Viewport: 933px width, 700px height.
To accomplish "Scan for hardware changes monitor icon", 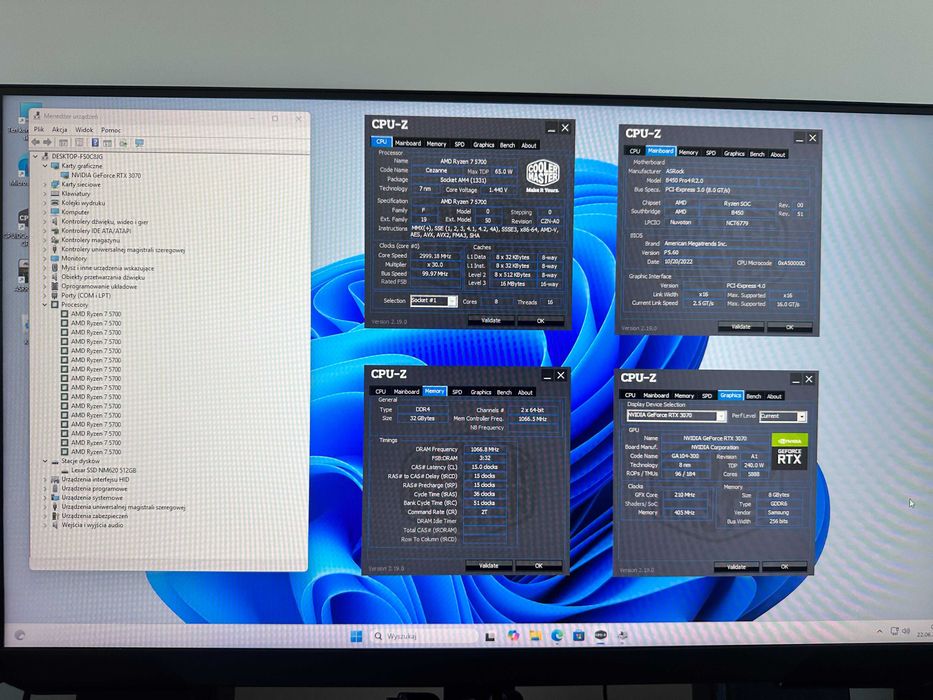I will 139,143.
